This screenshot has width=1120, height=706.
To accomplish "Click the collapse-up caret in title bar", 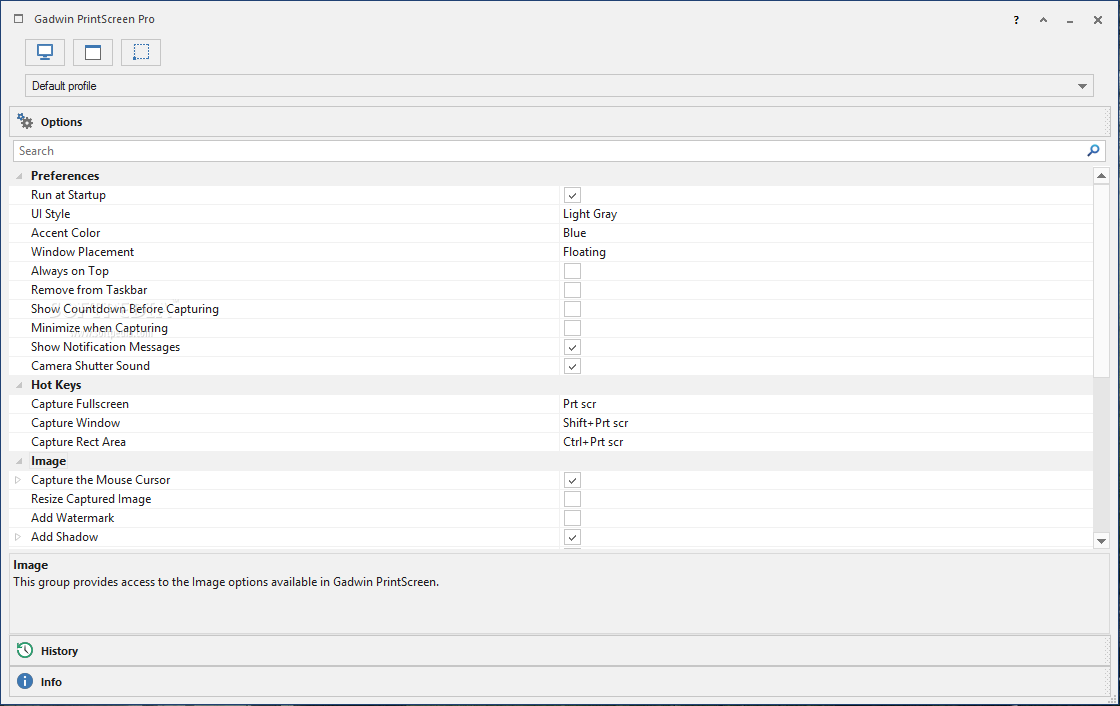I will click(1044, 20).
